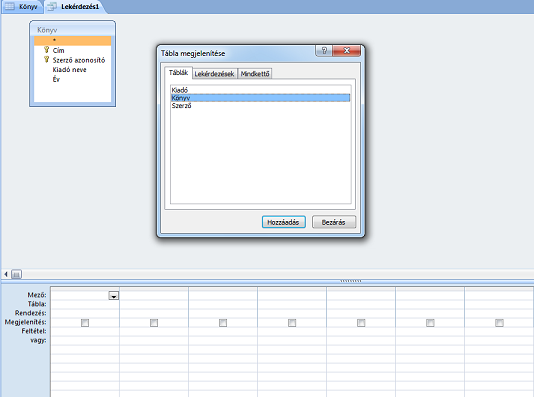Switch to the Lekérdezések tab
Screen dimensions: 534x397
pos(214,74)
